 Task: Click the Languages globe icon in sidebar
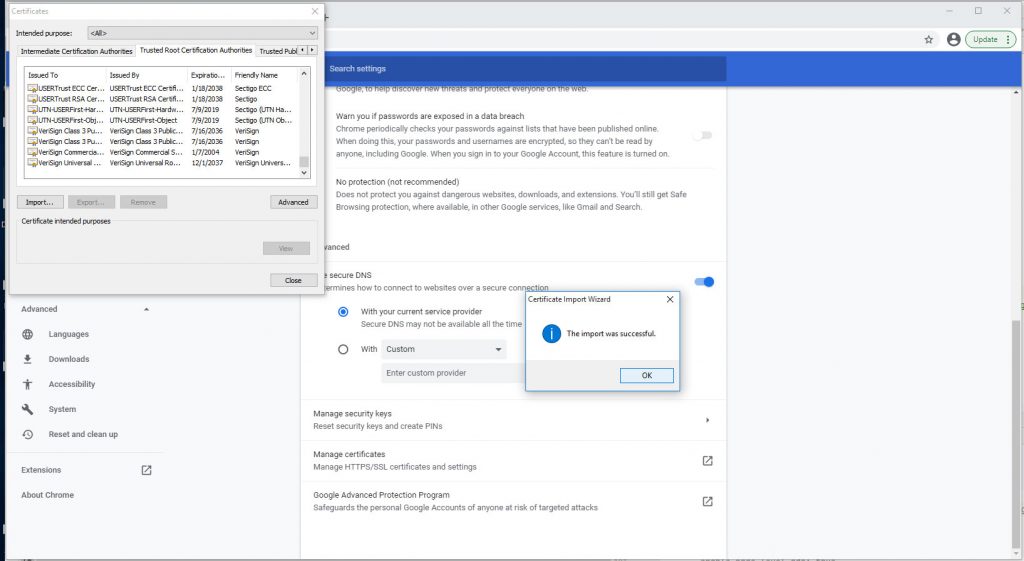[27, 334]
